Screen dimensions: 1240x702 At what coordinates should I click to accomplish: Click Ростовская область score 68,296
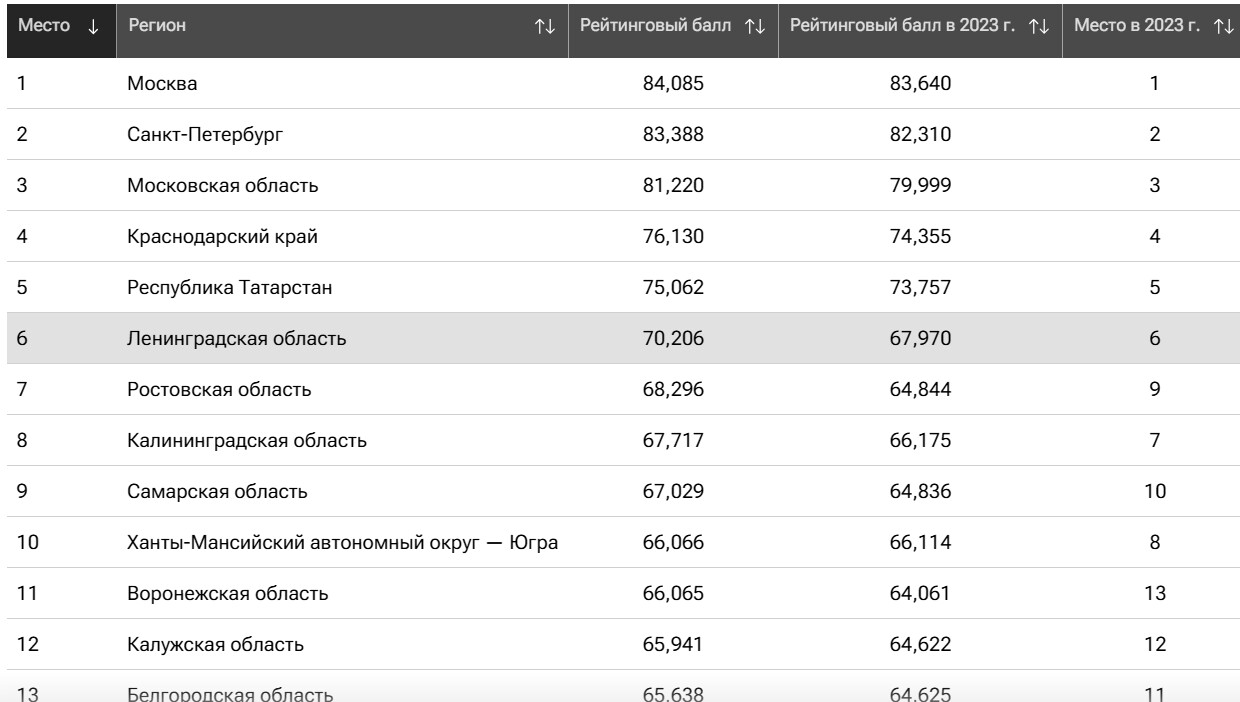673,390
